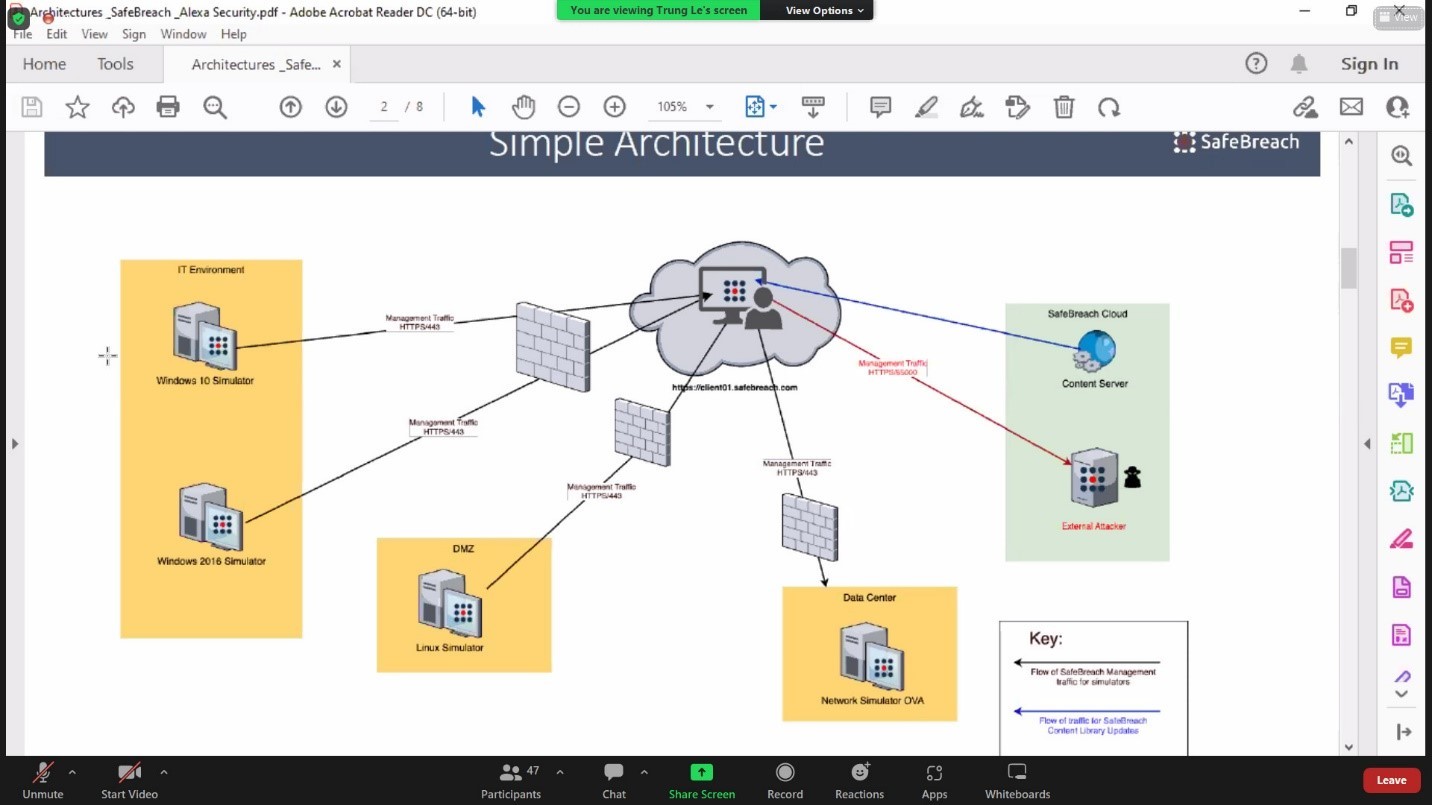The image size is (1432, 805).
Task: Go to the next page arrow
Action: [336, 107]
